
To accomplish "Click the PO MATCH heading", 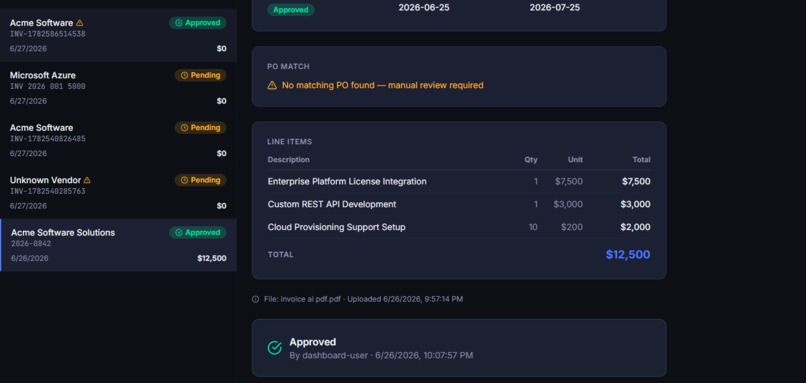I will tap(288, 67).
